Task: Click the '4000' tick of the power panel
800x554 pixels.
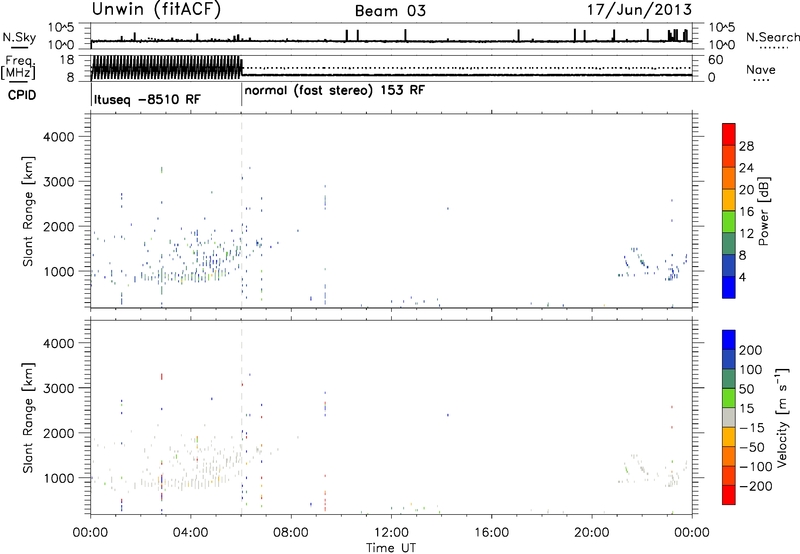Action: coord(59,137)
